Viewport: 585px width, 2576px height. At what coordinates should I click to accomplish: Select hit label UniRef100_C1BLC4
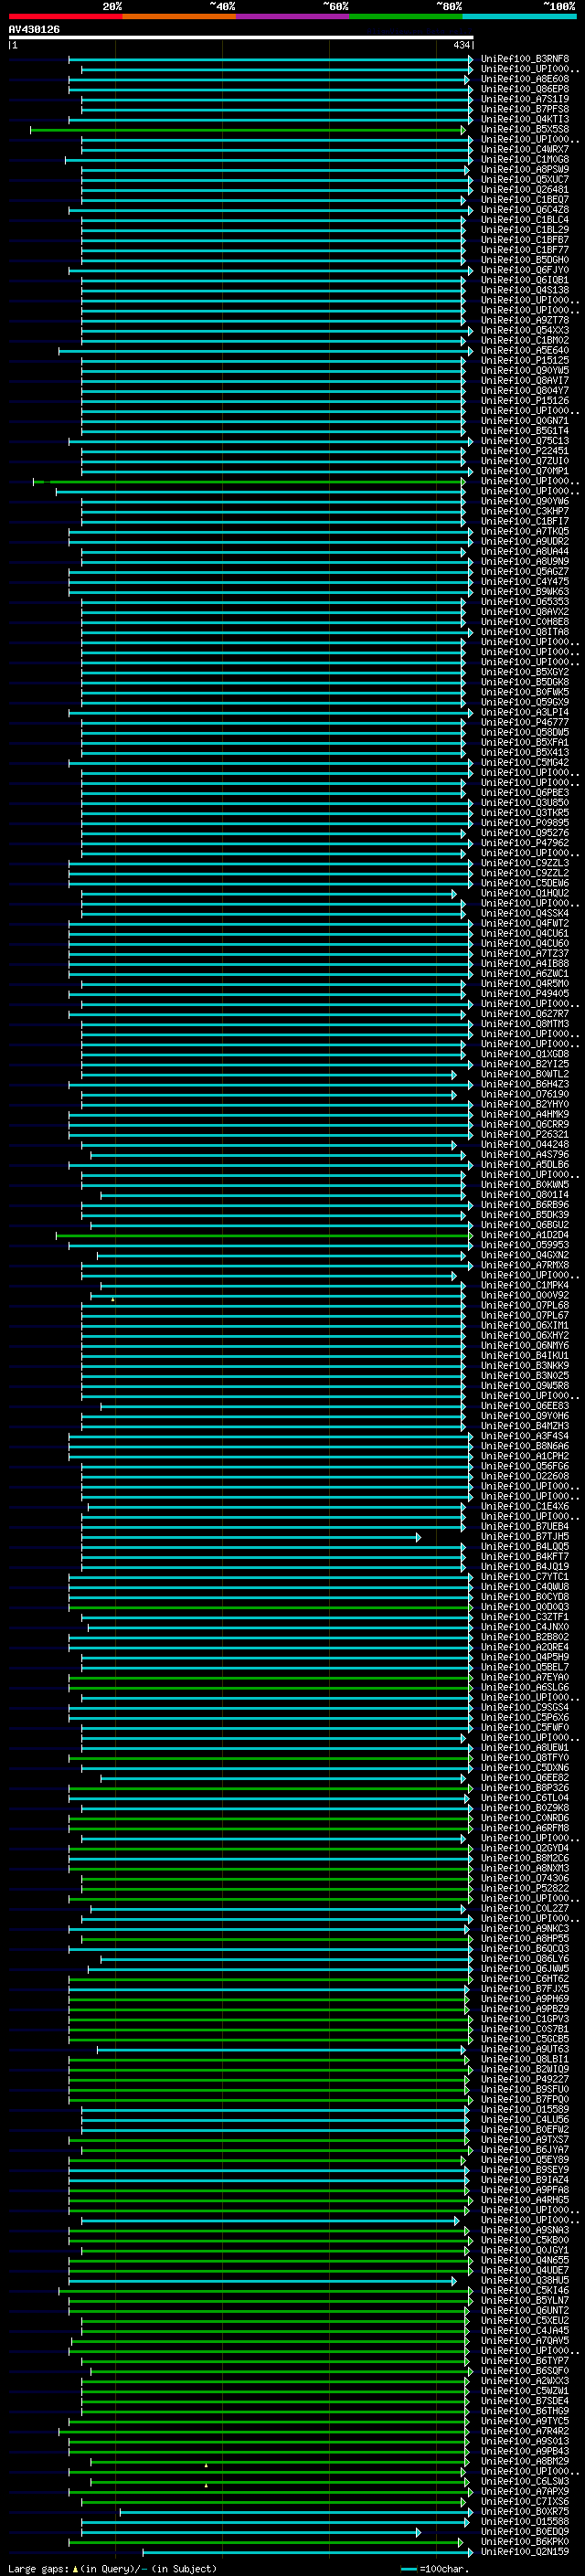tap(525, 220)
